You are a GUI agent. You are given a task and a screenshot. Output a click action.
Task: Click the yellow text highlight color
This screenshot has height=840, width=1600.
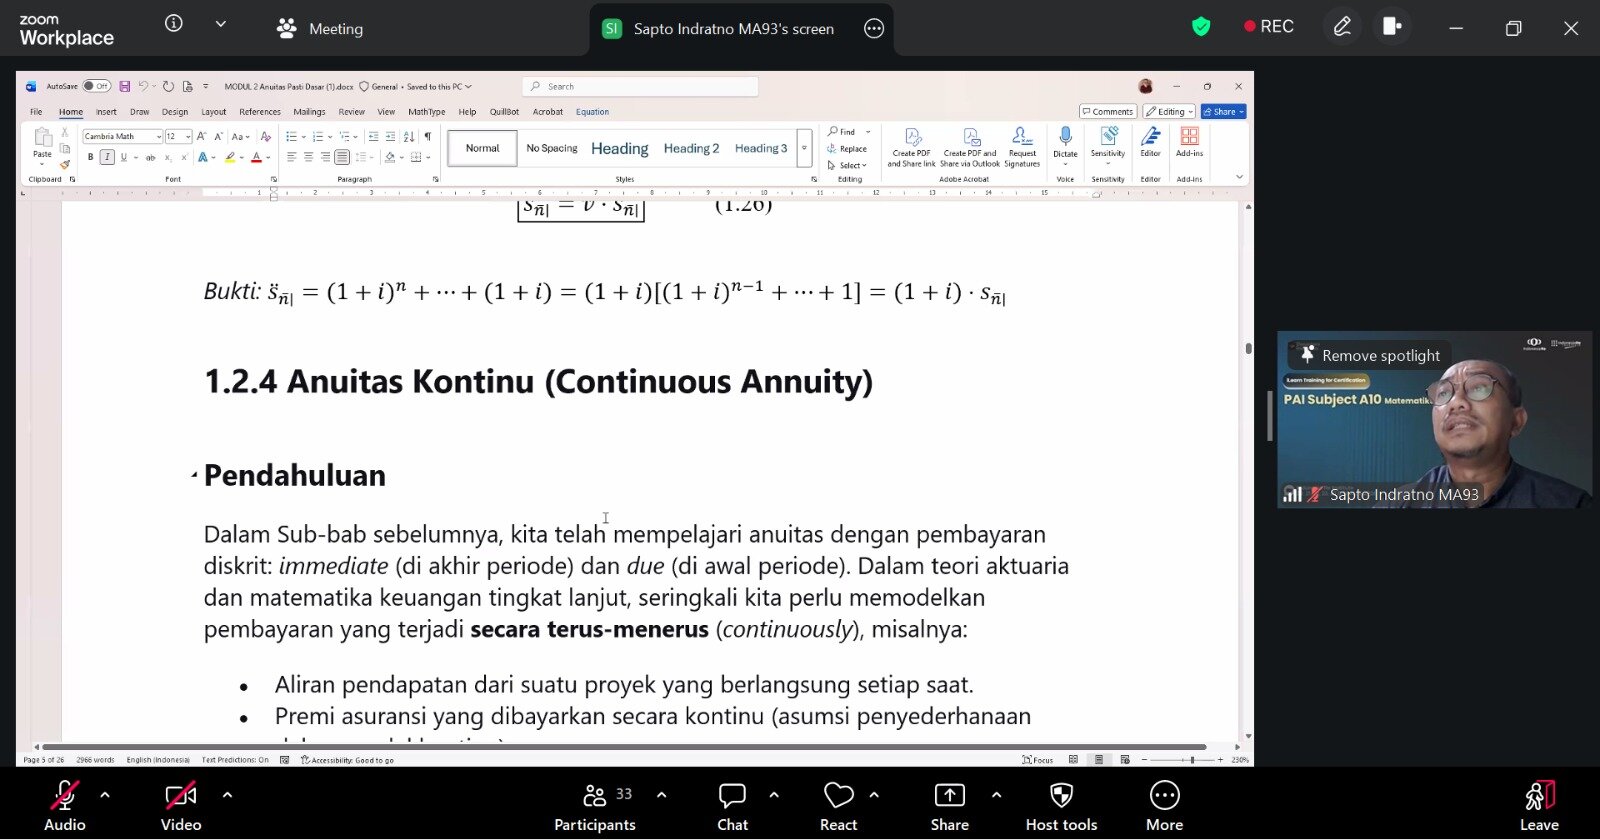[x=230, y=157]
